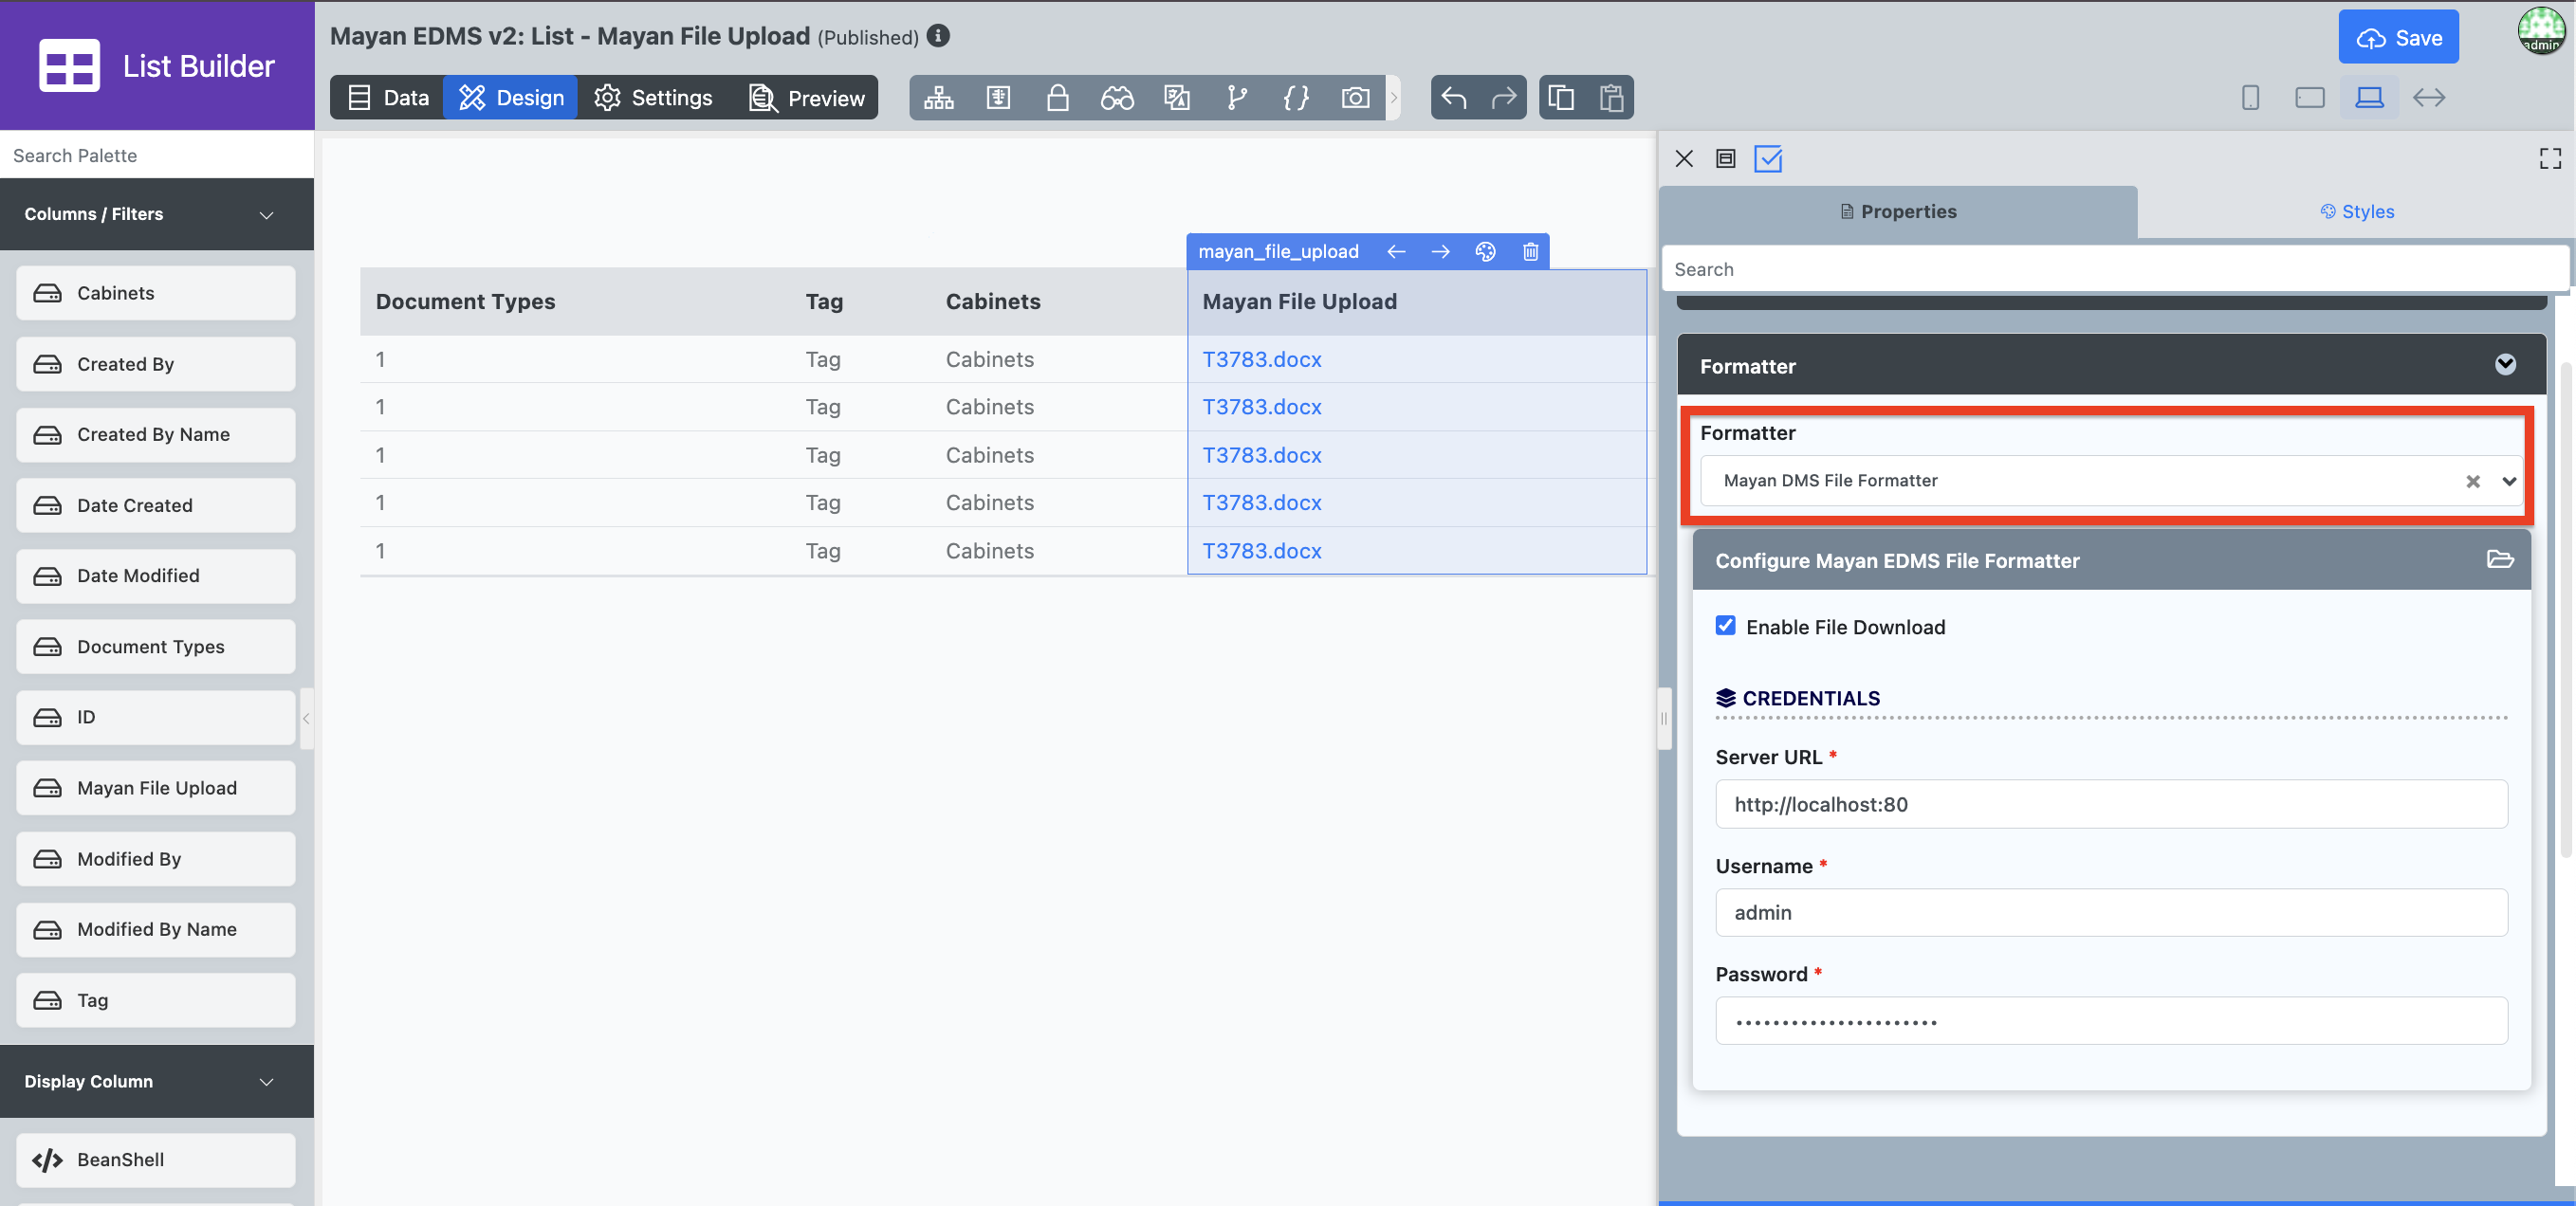Click the form element toolbar icon

pos(998,98)
